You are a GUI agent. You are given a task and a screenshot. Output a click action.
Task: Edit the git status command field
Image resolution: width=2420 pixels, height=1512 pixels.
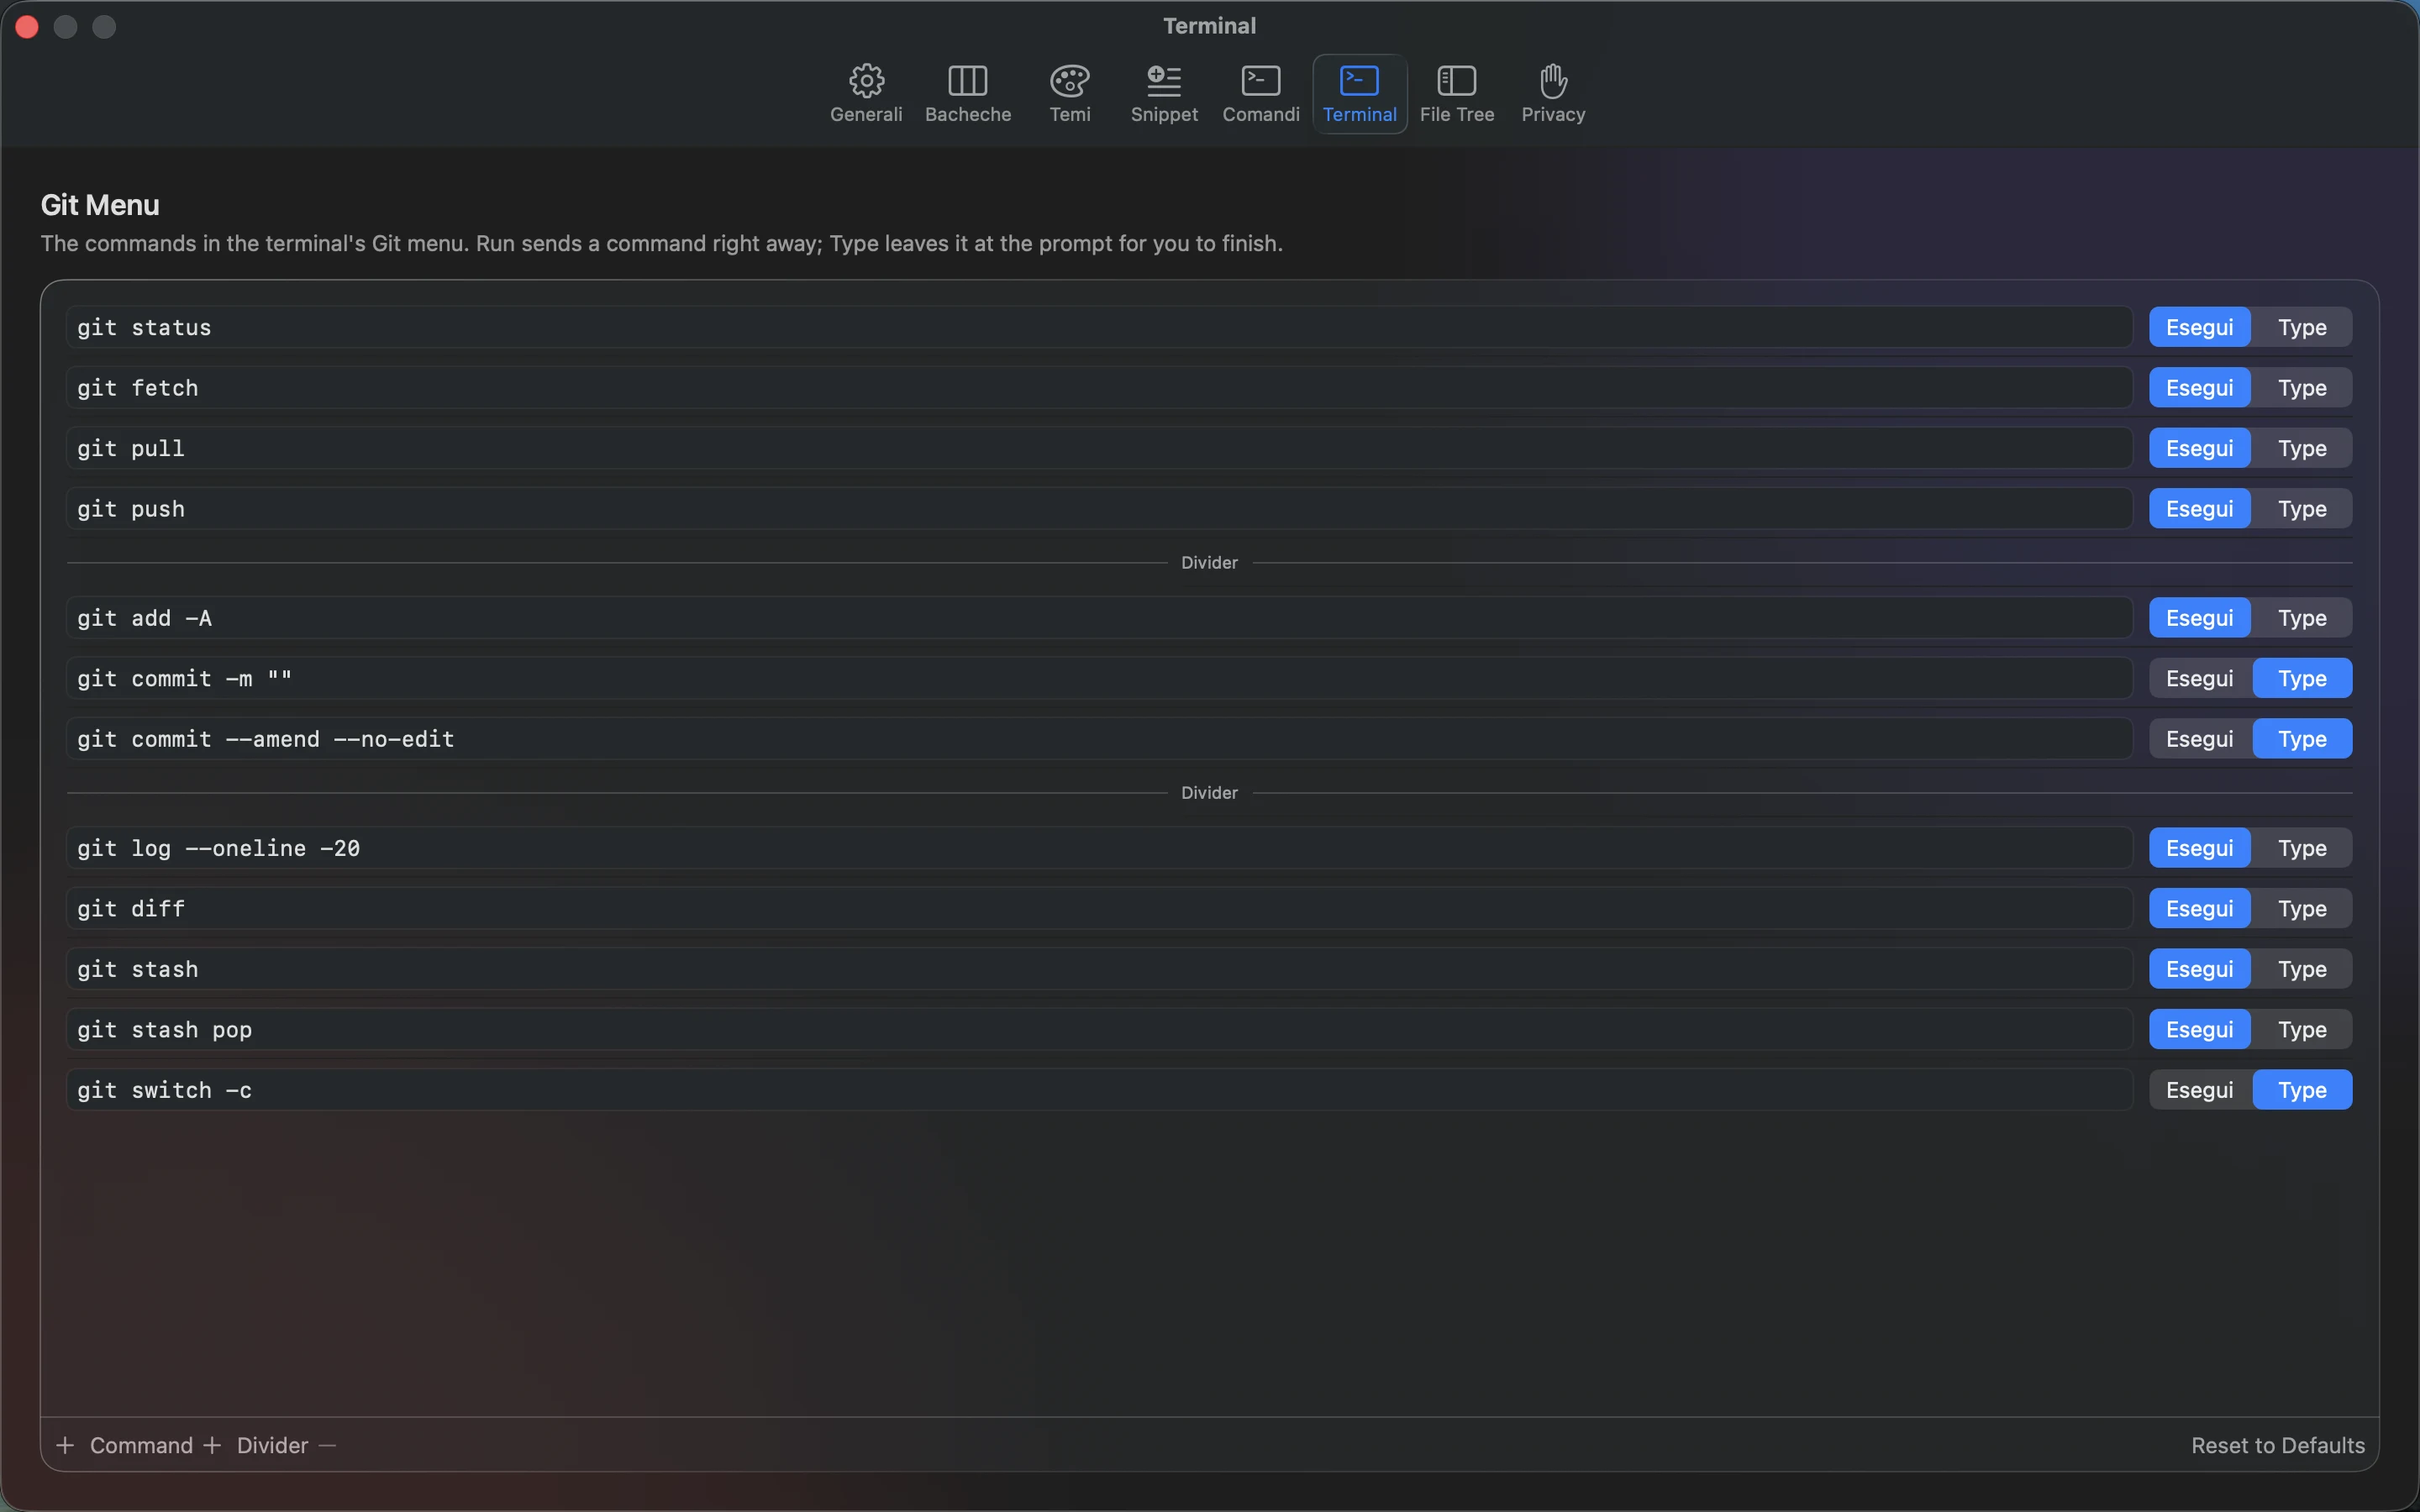[x=1099, y=327]
